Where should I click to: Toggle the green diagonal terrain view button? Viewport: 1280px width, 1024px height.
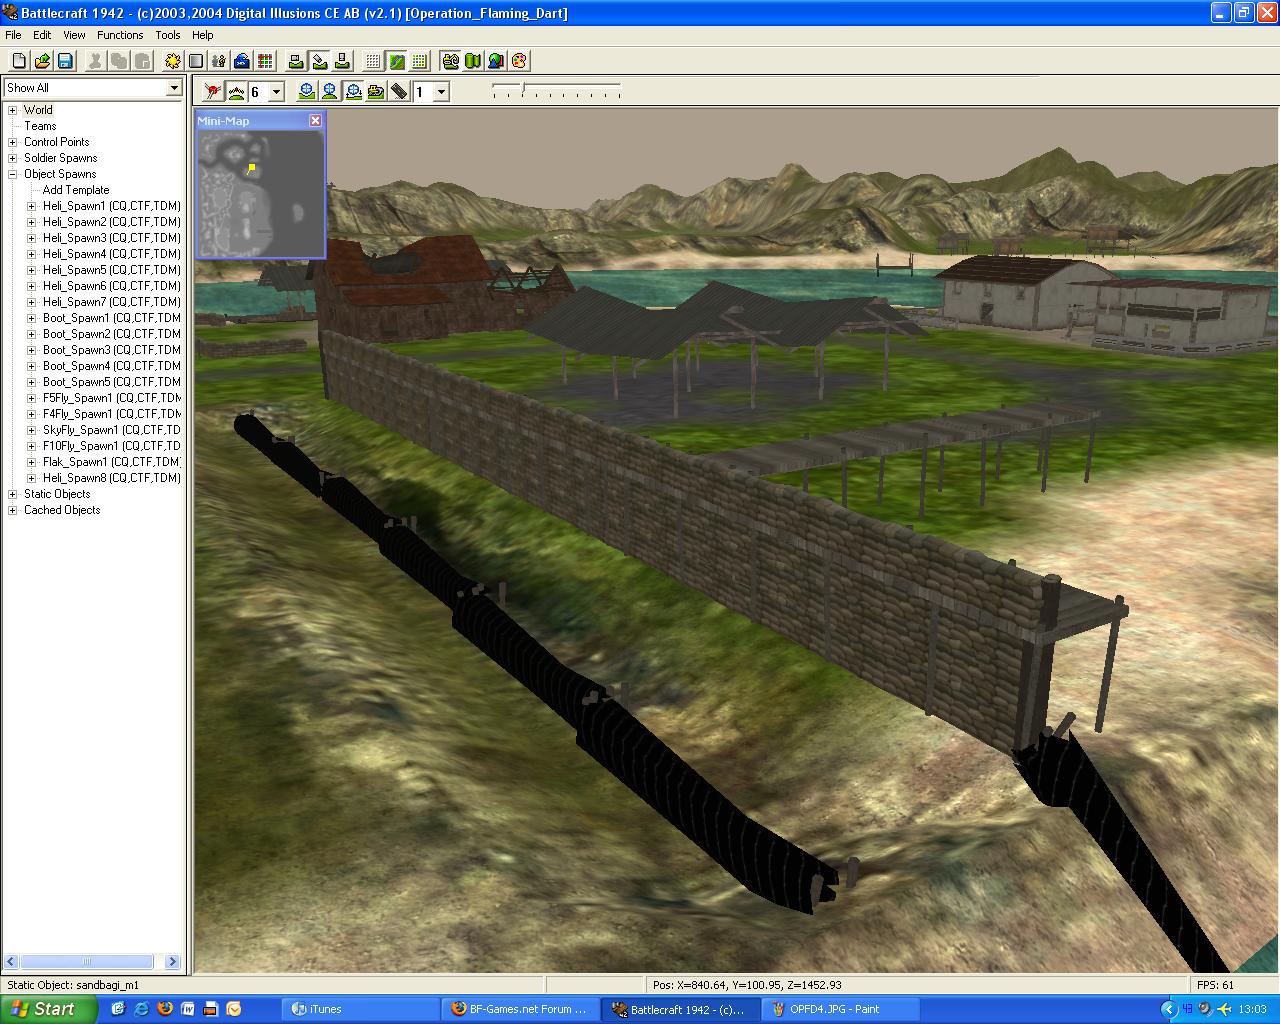pos(397,61)
